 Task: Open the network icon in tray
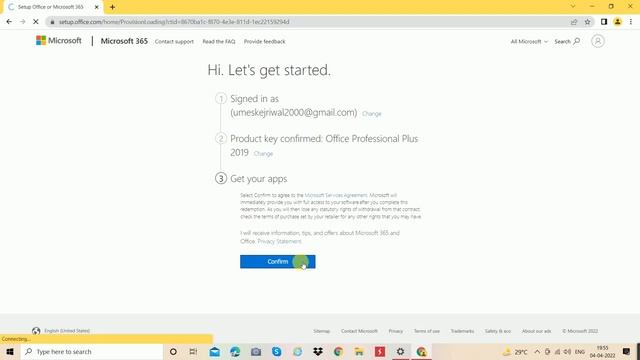(557, 351)
